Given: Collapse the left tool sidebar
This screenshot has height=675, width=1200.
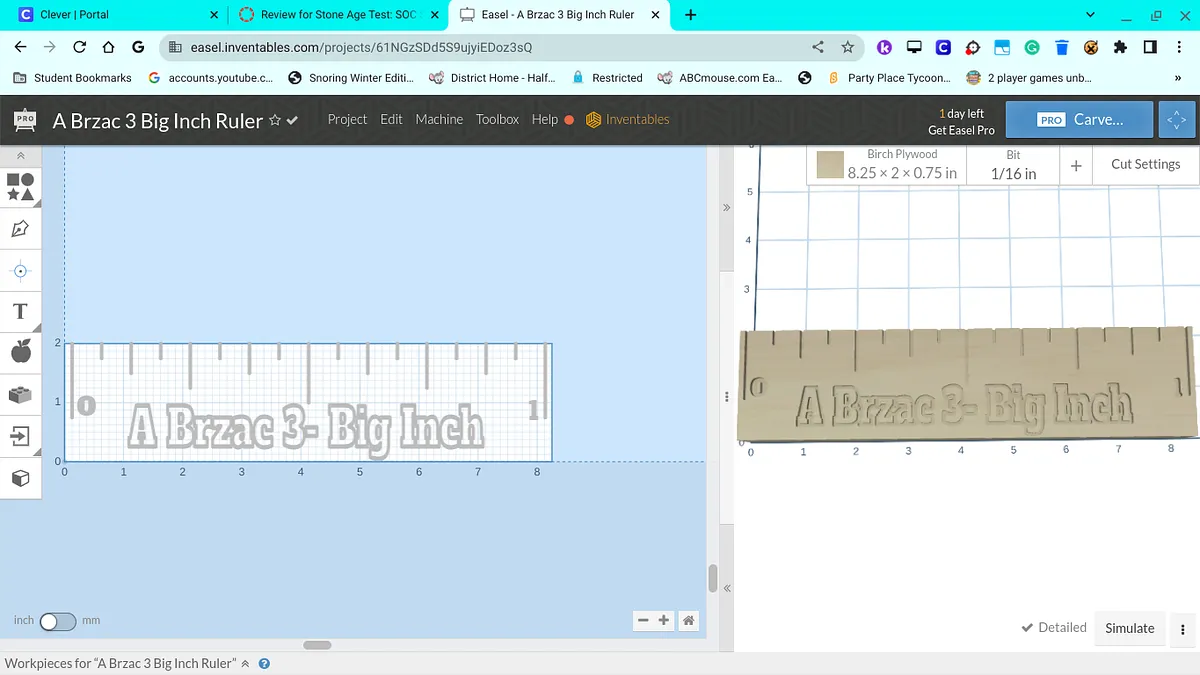Looking at the screenshot, I should [20, 156].
